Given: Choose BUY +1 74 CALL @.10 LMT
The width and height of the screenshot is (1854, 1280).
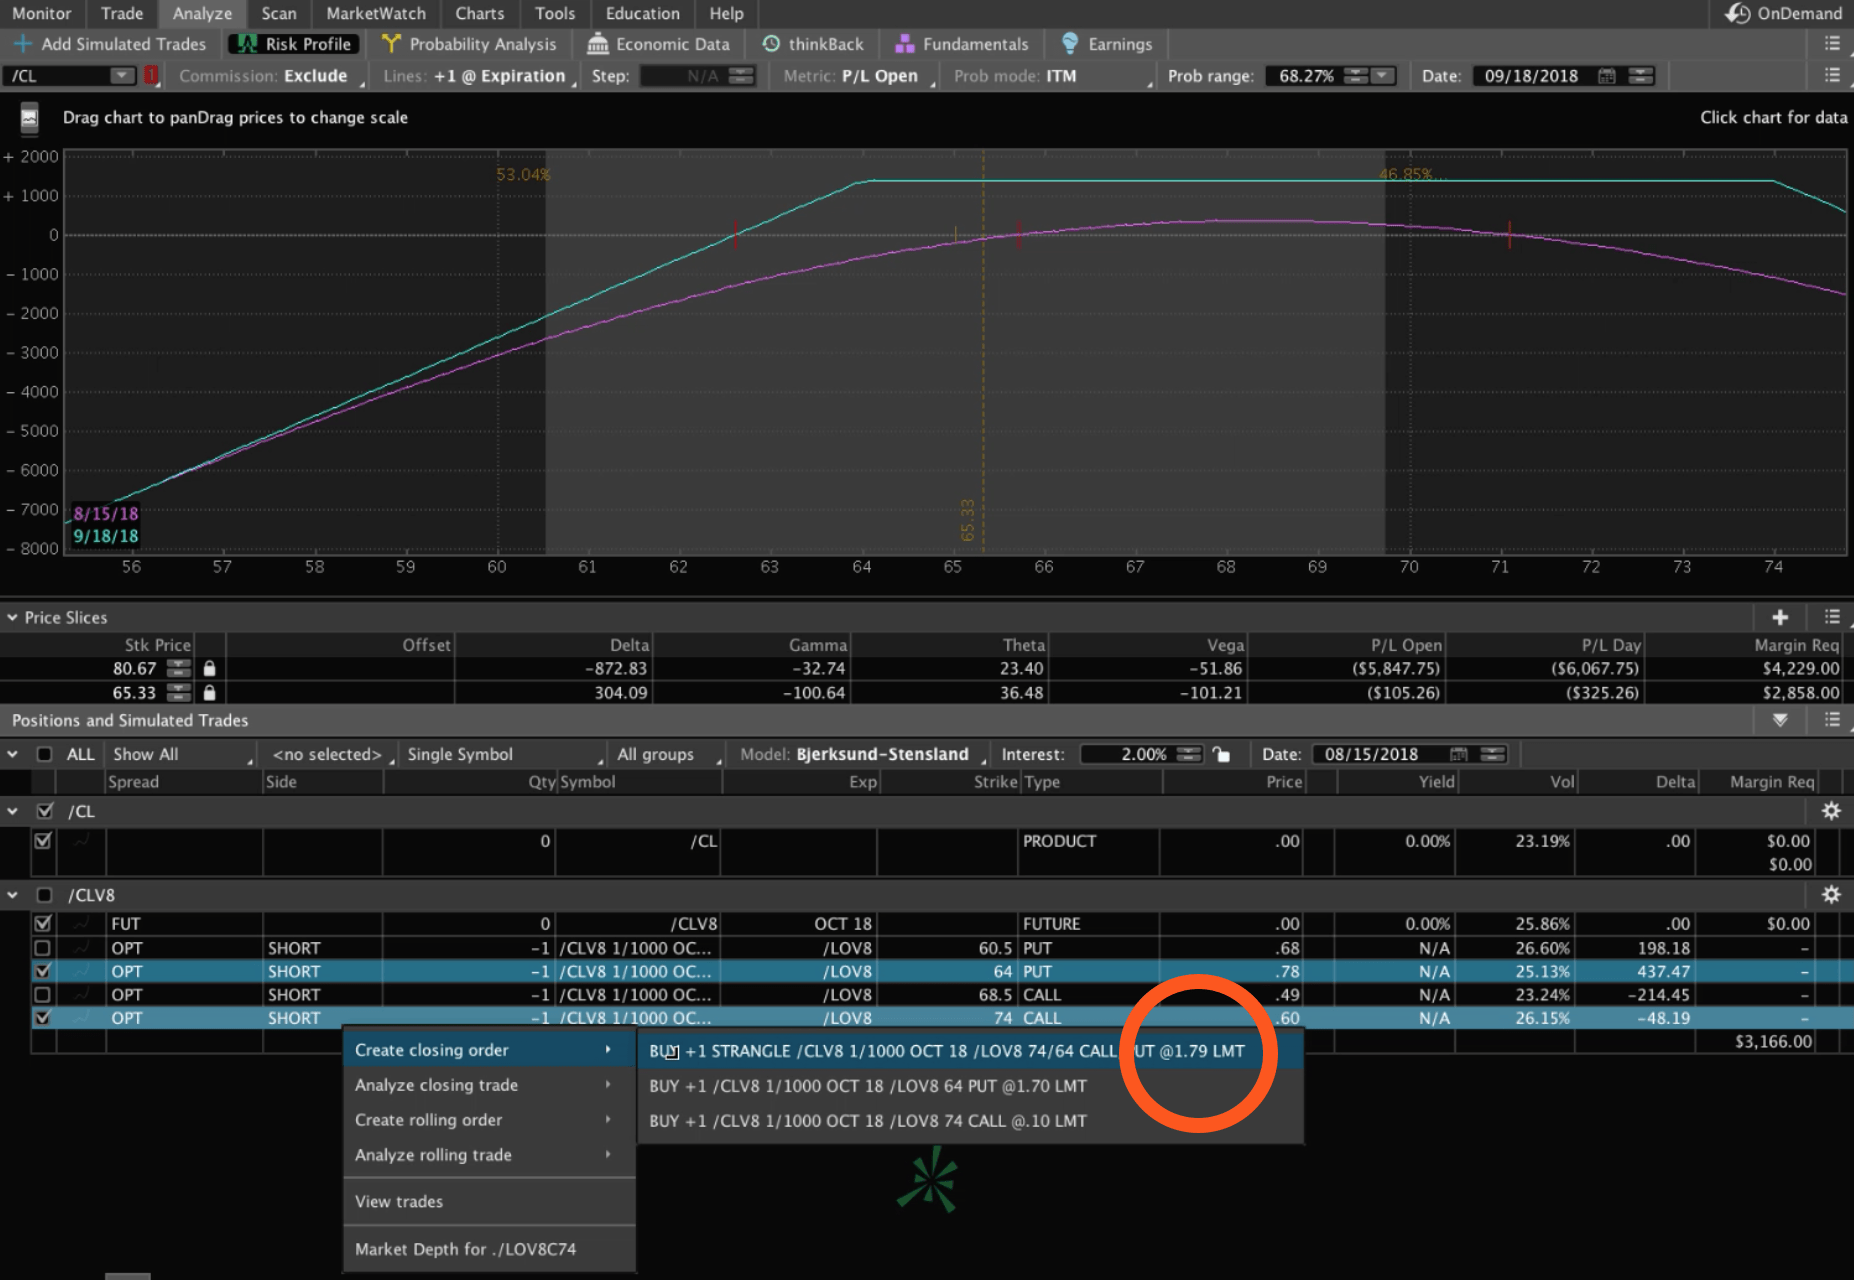Looking at the screenshot, I should 970,1121.
